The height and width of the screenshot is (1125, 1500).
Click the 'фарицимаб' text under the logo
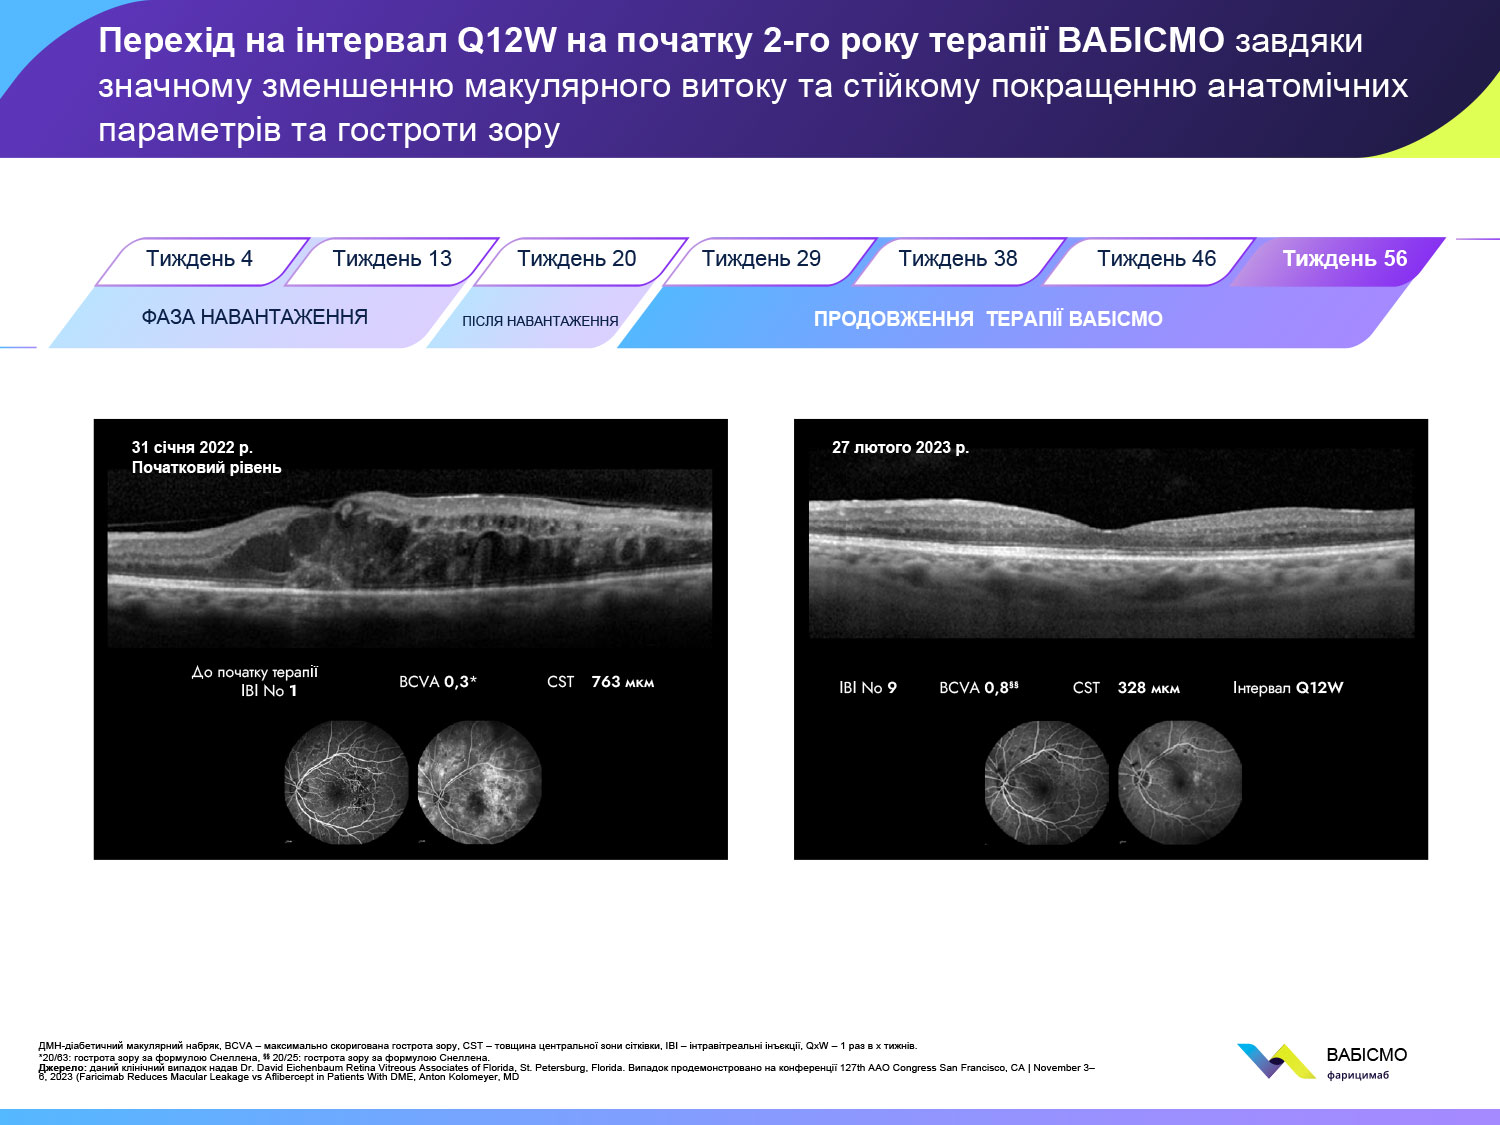[x=1358, y=1076]
